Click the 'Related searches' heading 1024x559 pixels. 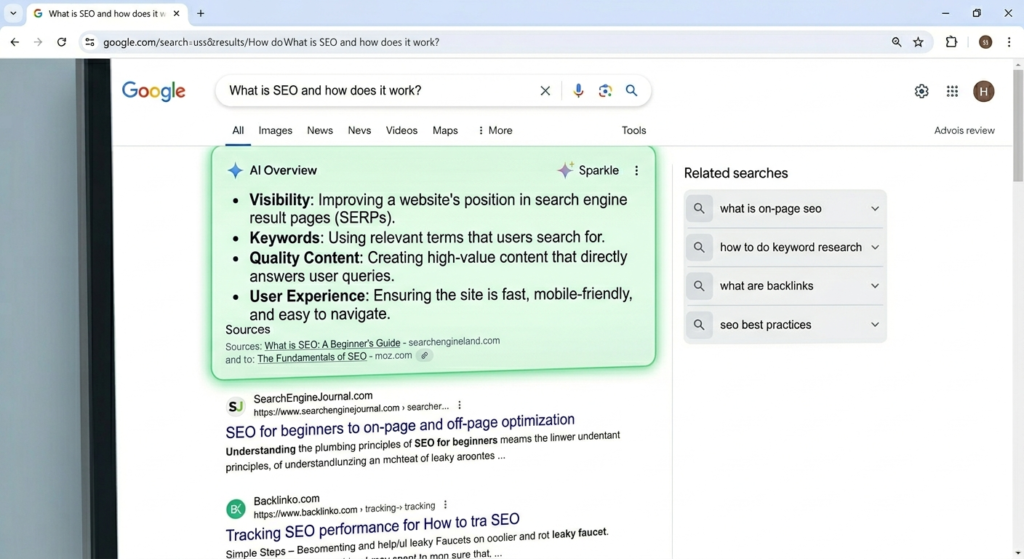pyautogui.click(x=735, y=173)
